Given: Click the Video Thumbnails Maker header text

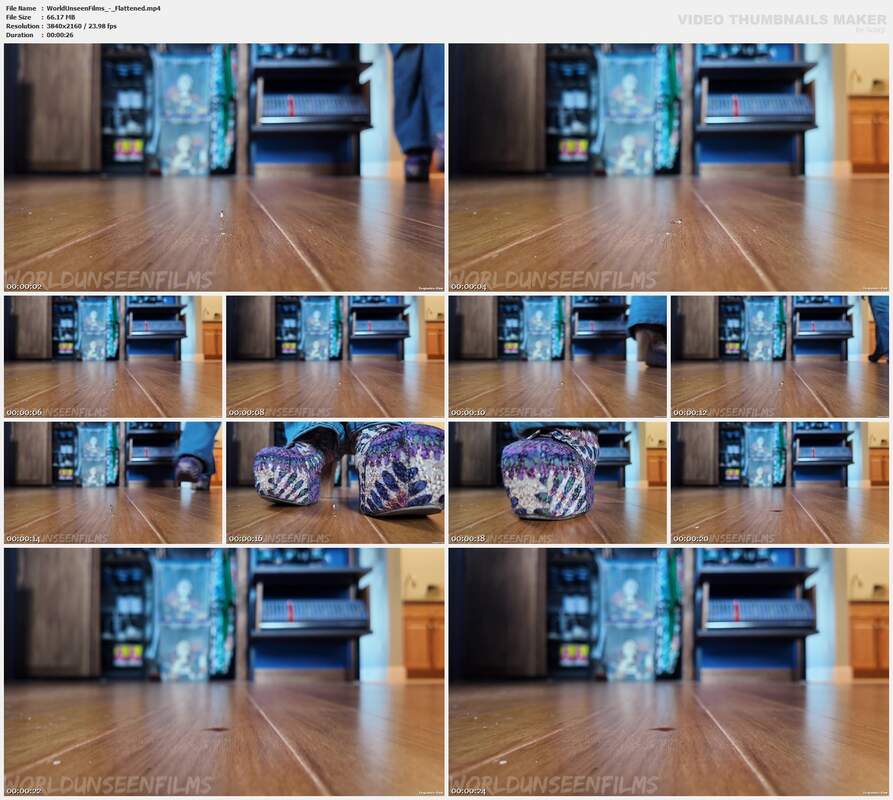Looking at the screenshot, I should [782, 20].
